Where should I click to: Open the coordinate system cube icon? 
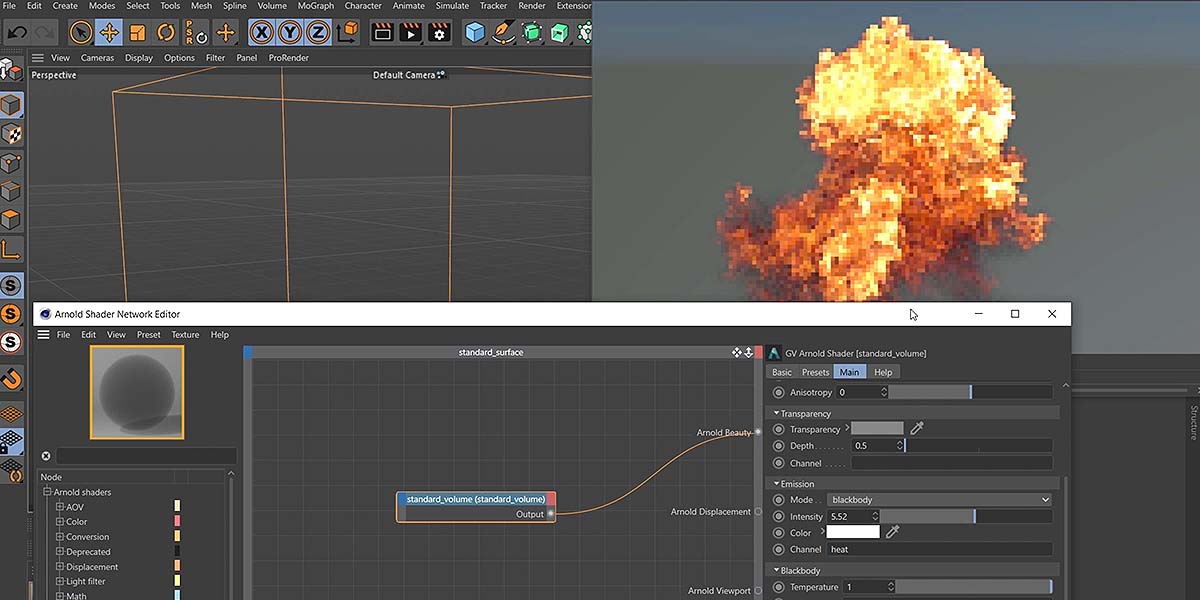click(x=347, y=33)
